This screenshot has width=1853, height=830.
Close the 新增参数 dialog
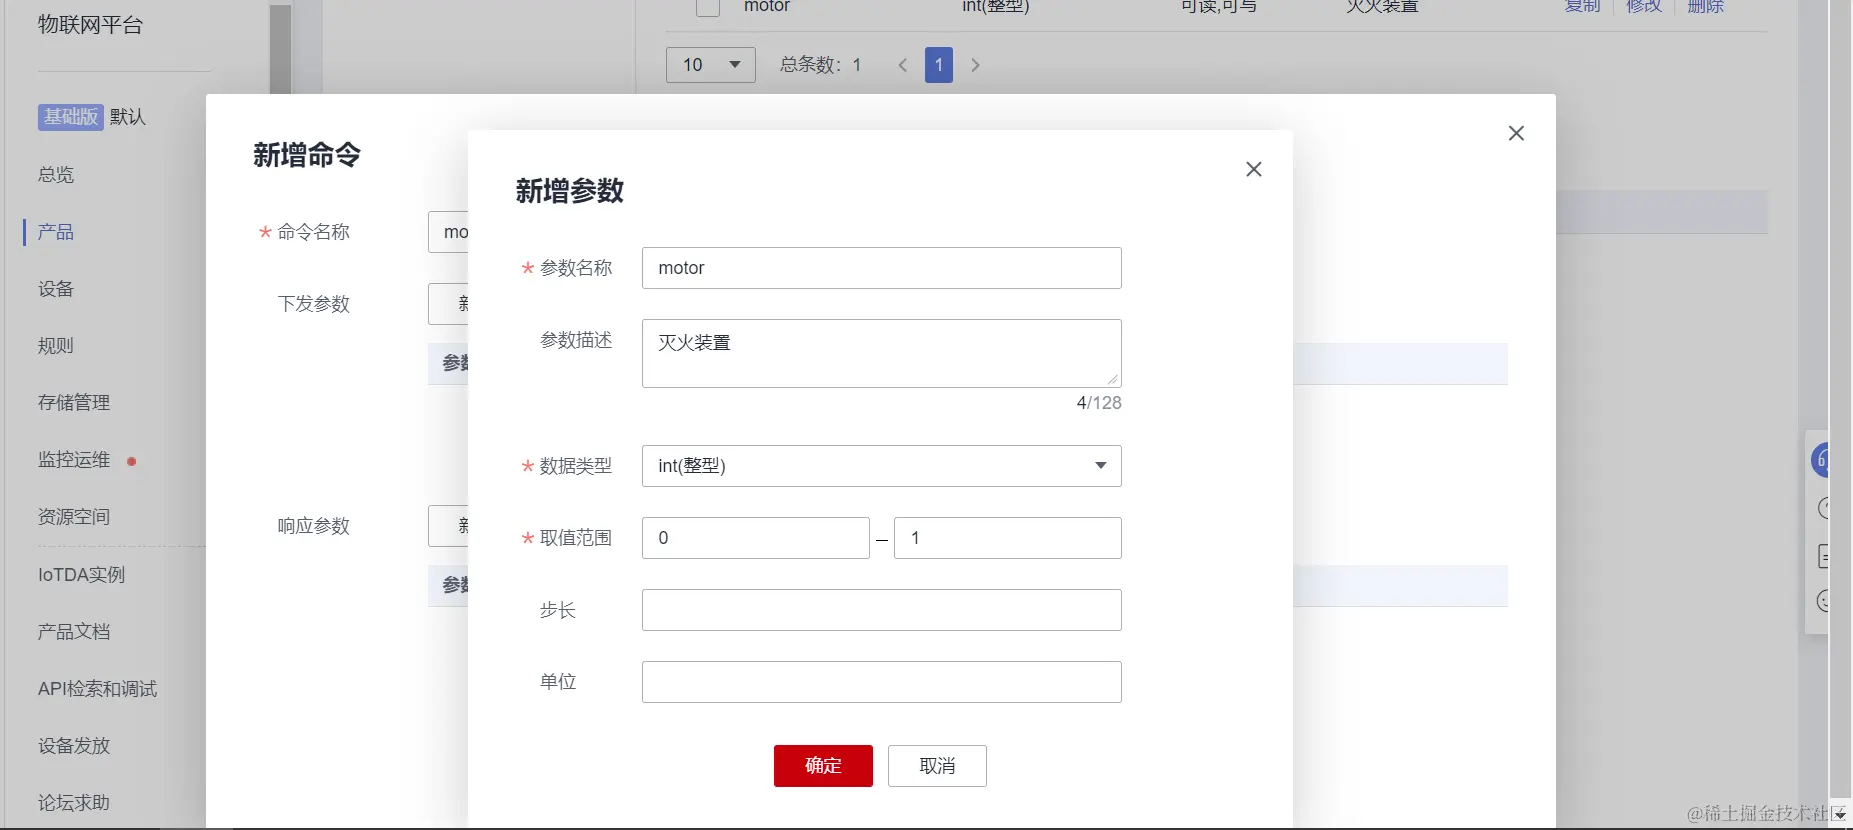[x=1253, y=170]
